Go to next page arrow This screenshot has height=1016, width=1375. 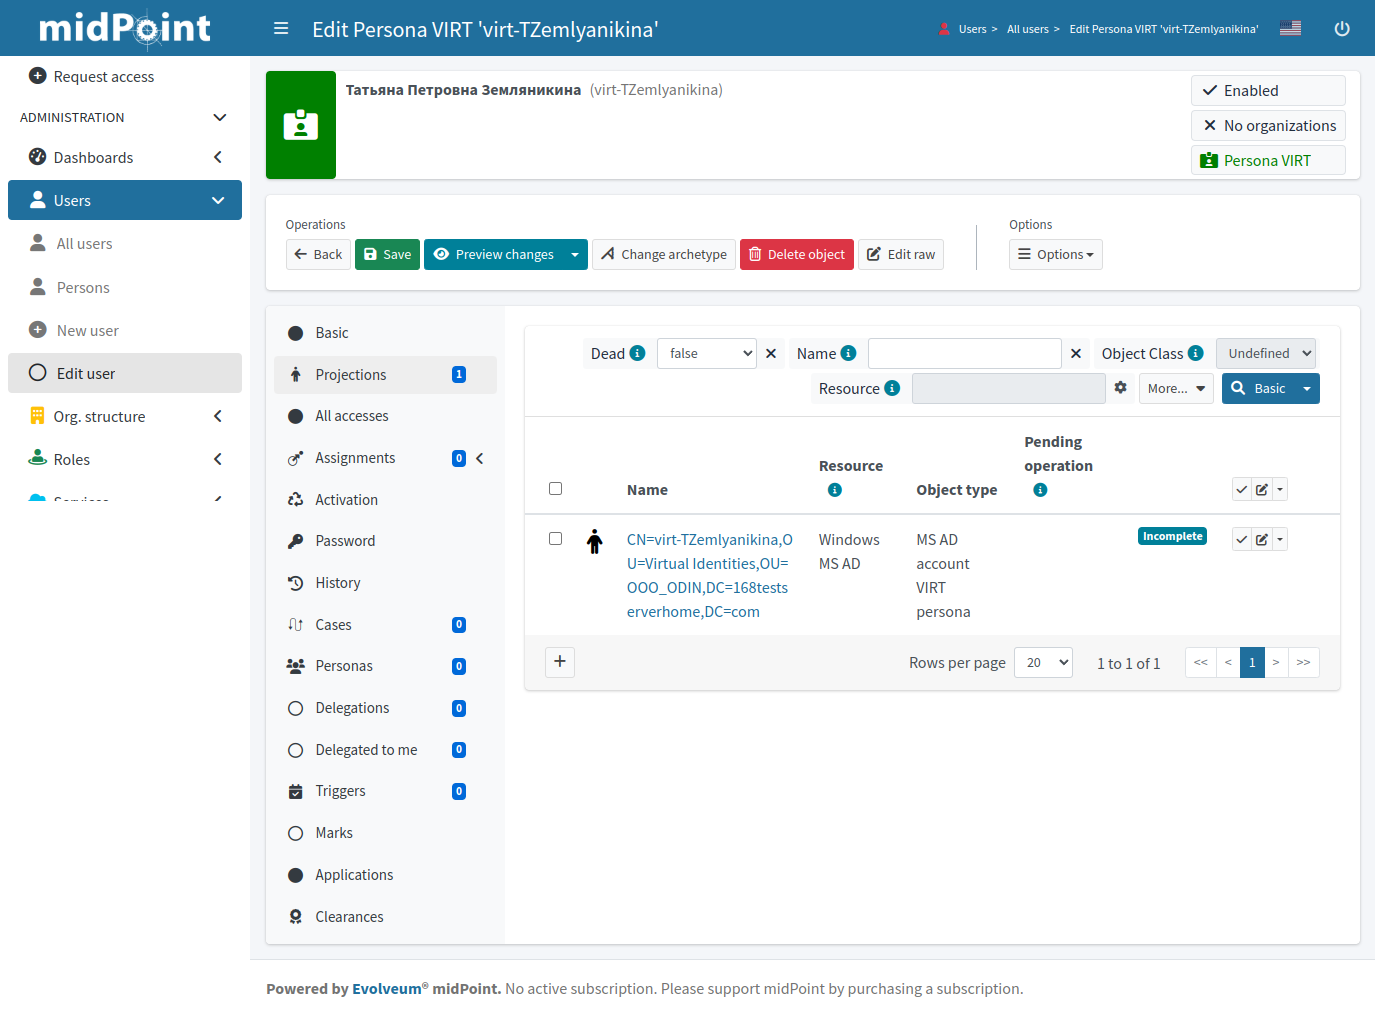coord(1276,662)
